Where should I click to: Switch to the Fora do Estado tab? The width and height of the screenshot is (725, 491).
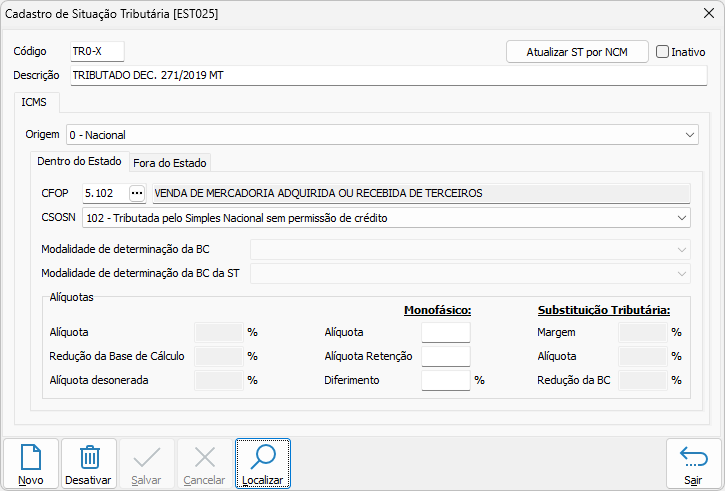pos(170,162)
